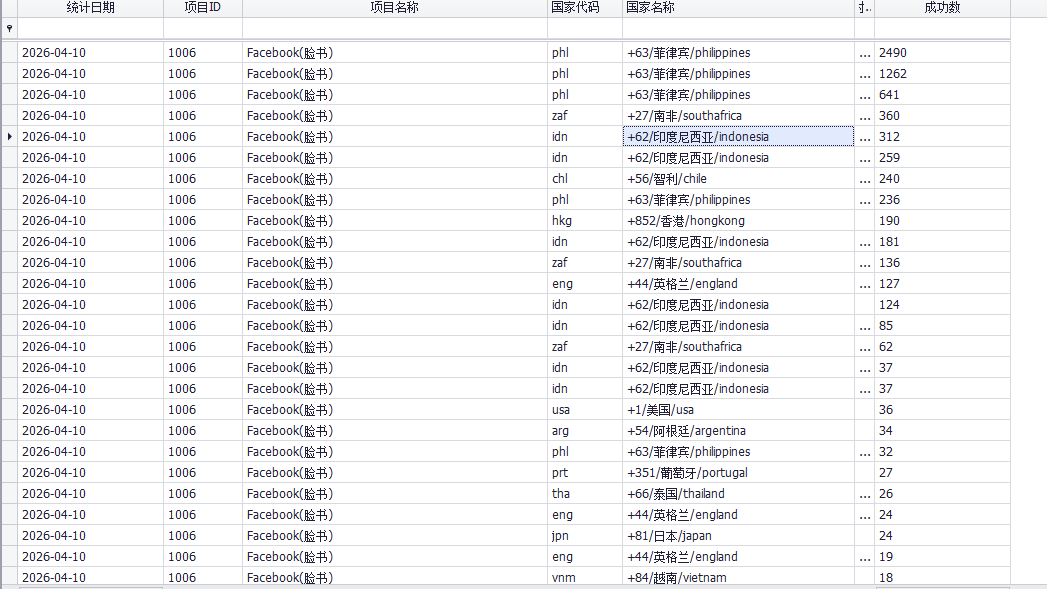Select the vnm country code cell
This screenshot has width=1047, height=589.
click(585, 578)
